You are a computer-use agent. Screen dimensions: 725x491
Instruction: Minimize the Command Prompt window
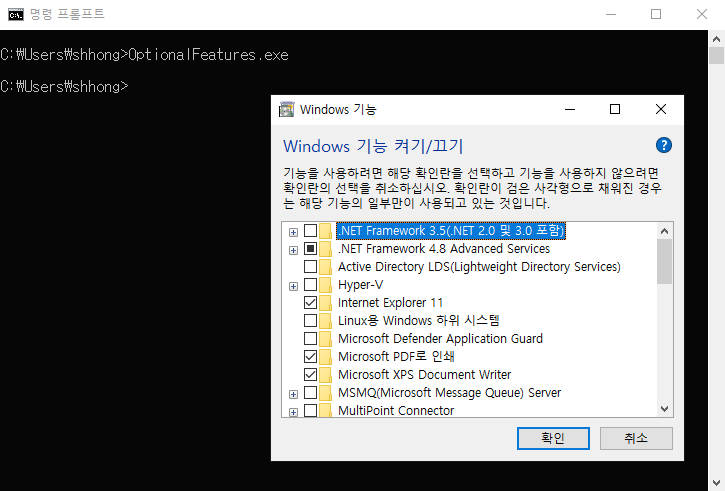(x=611, y=14)
